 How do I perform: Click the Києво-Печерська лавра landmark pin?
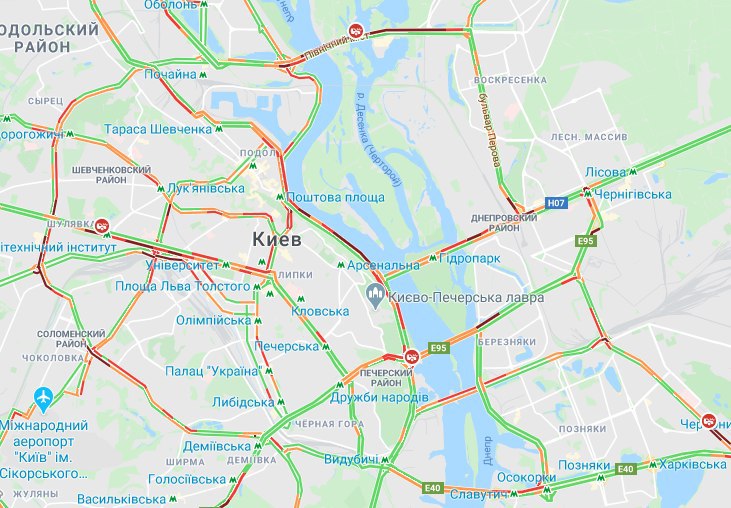pyautogui.click(x=375, y=296)
